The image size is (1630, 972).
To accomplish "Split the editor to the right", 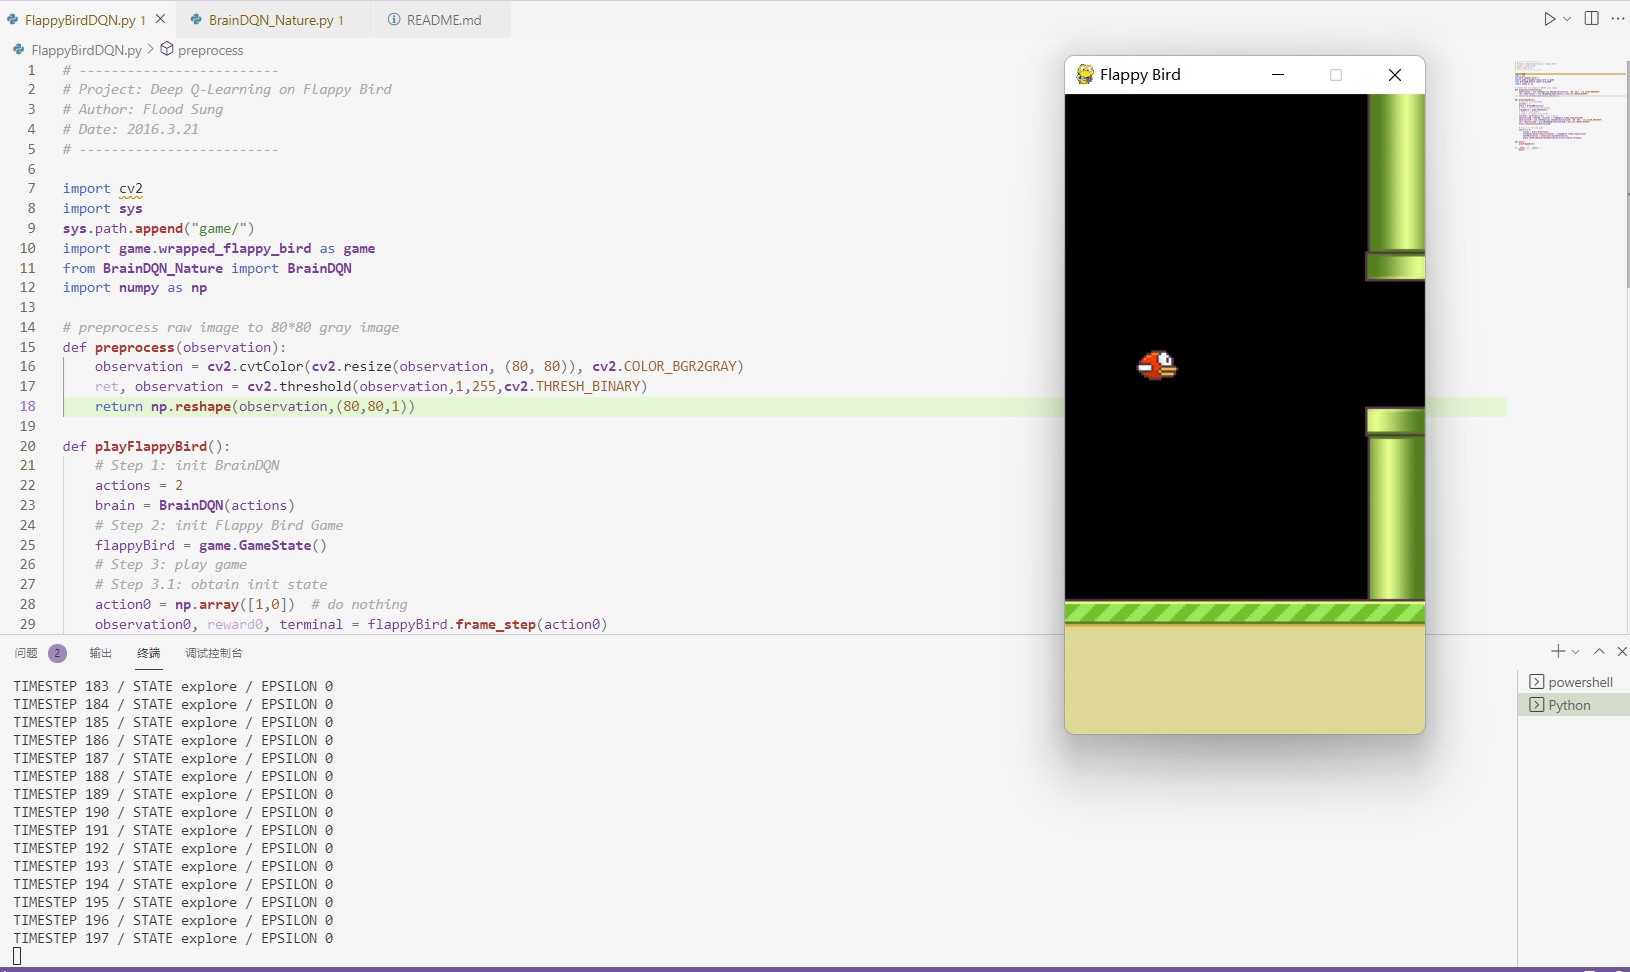I will (1592, 19).
